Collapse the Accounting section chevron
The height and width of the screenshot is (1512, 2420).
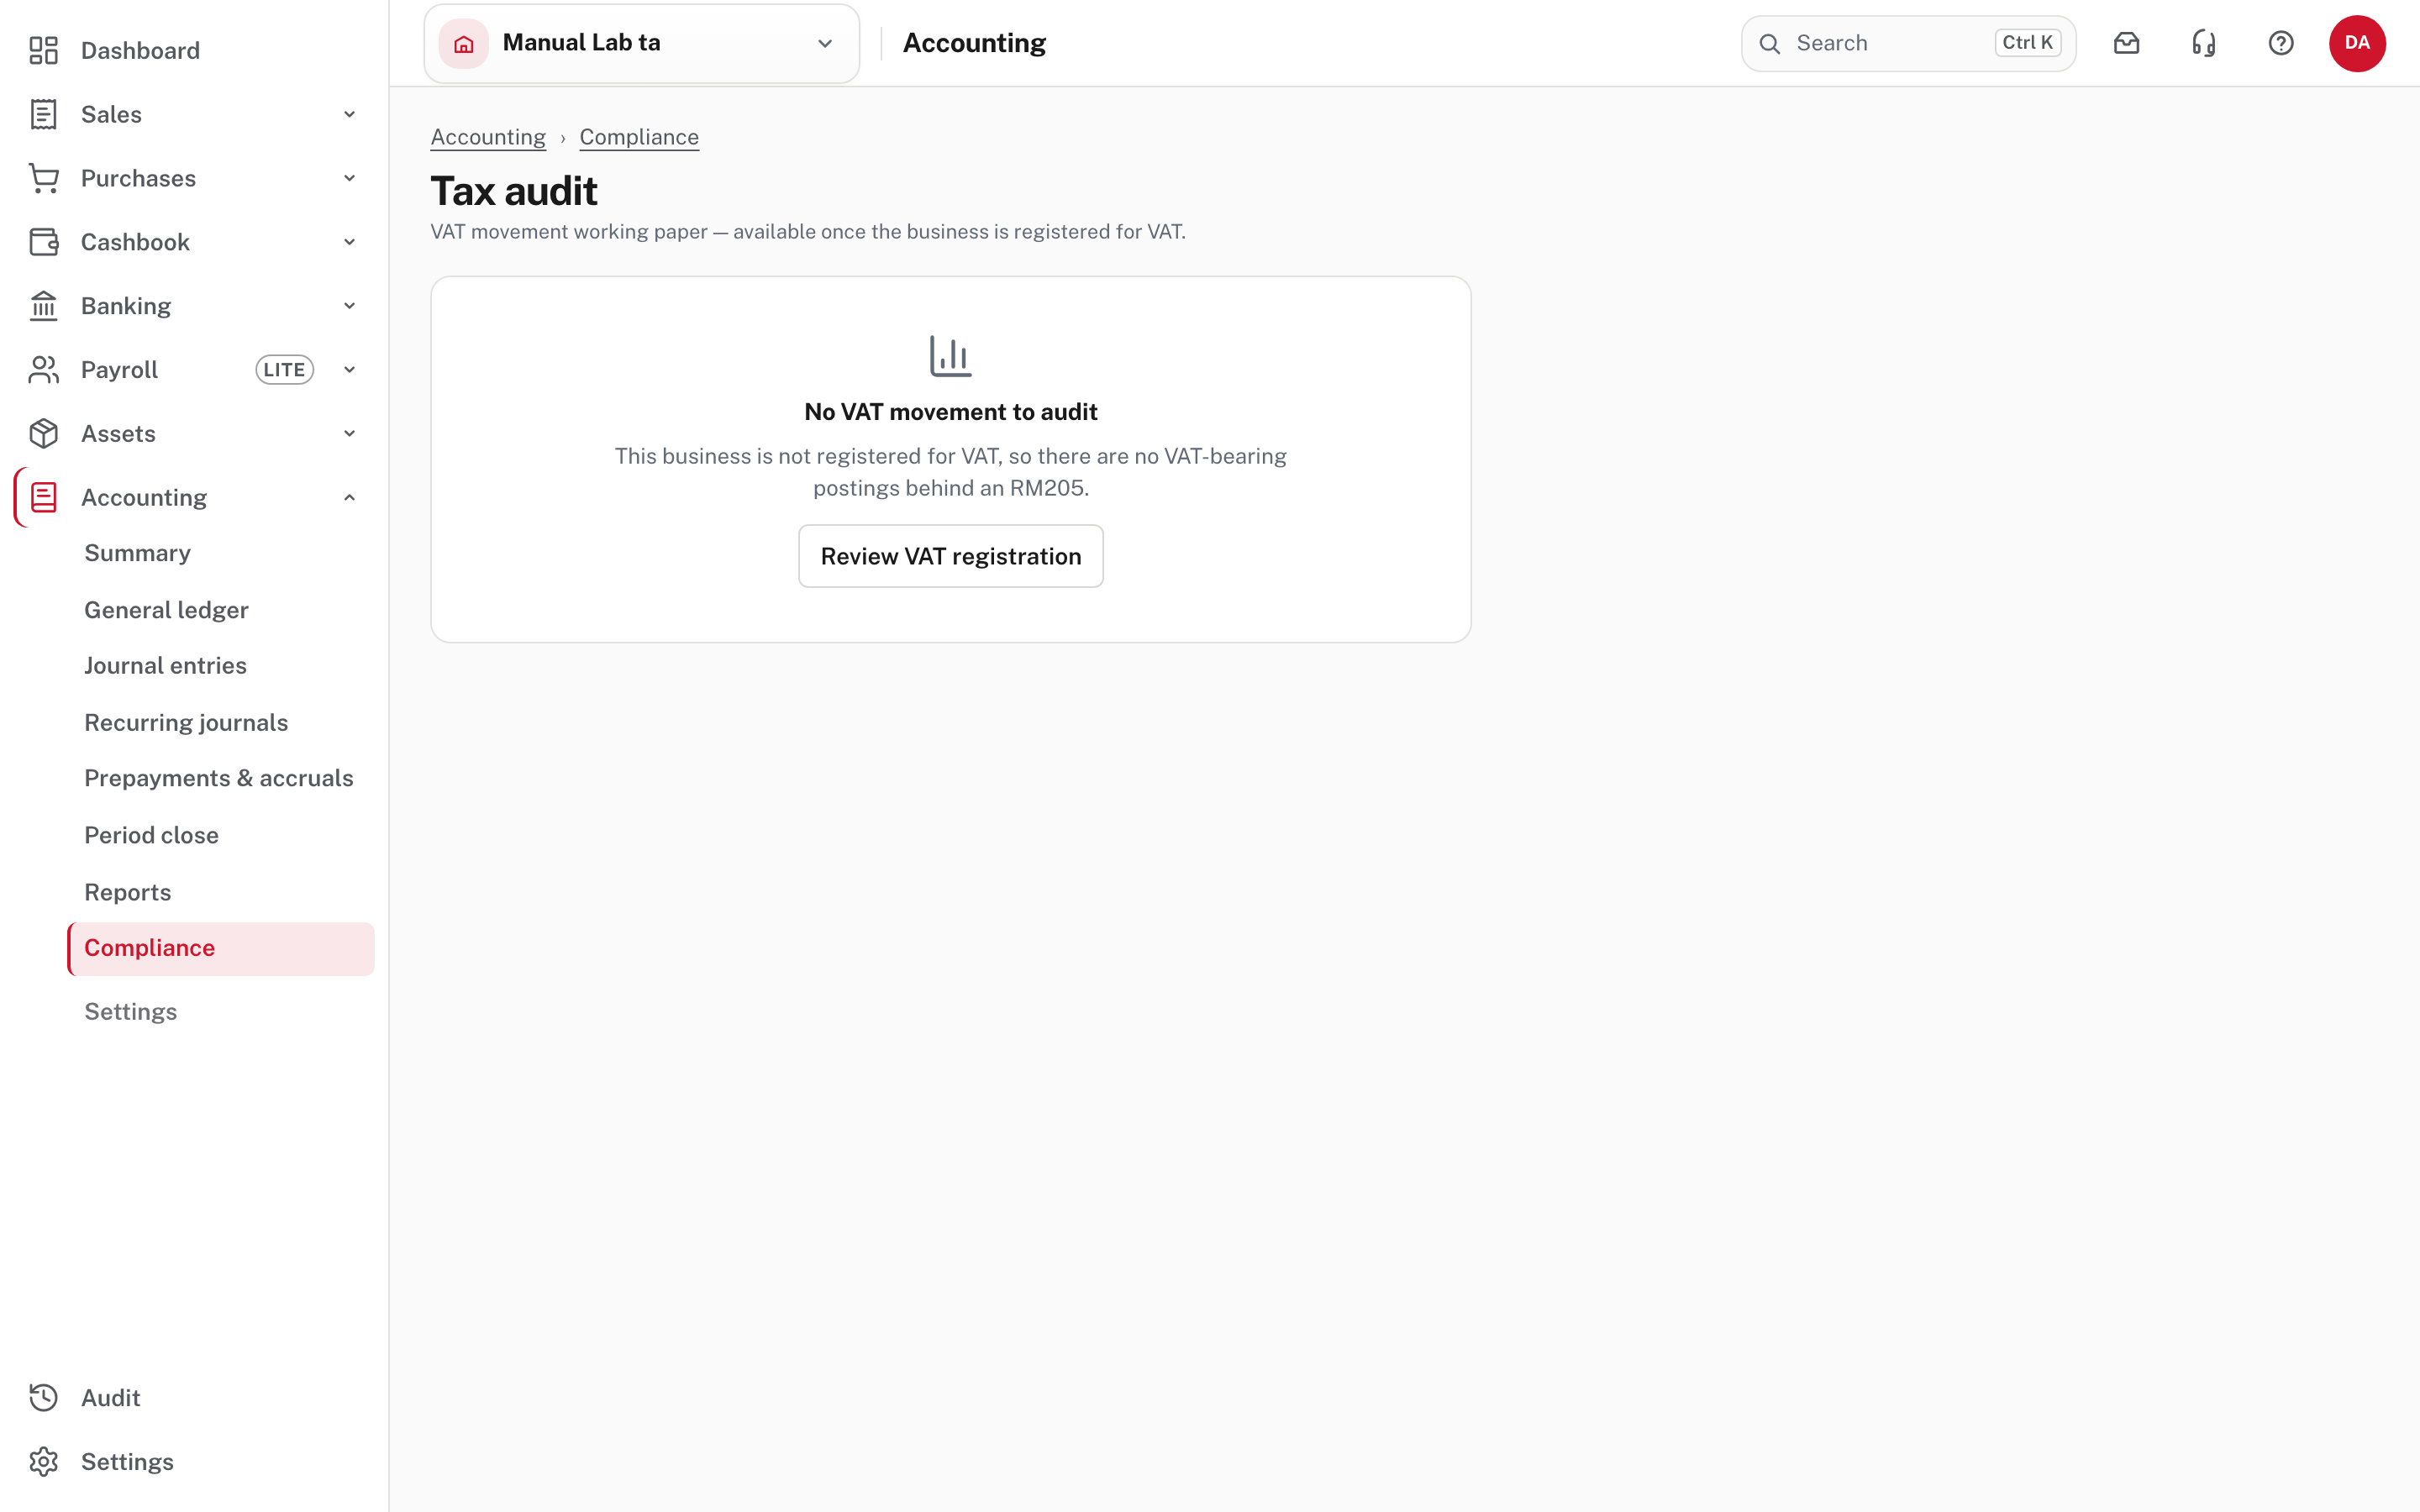click(x=349, y=497)
